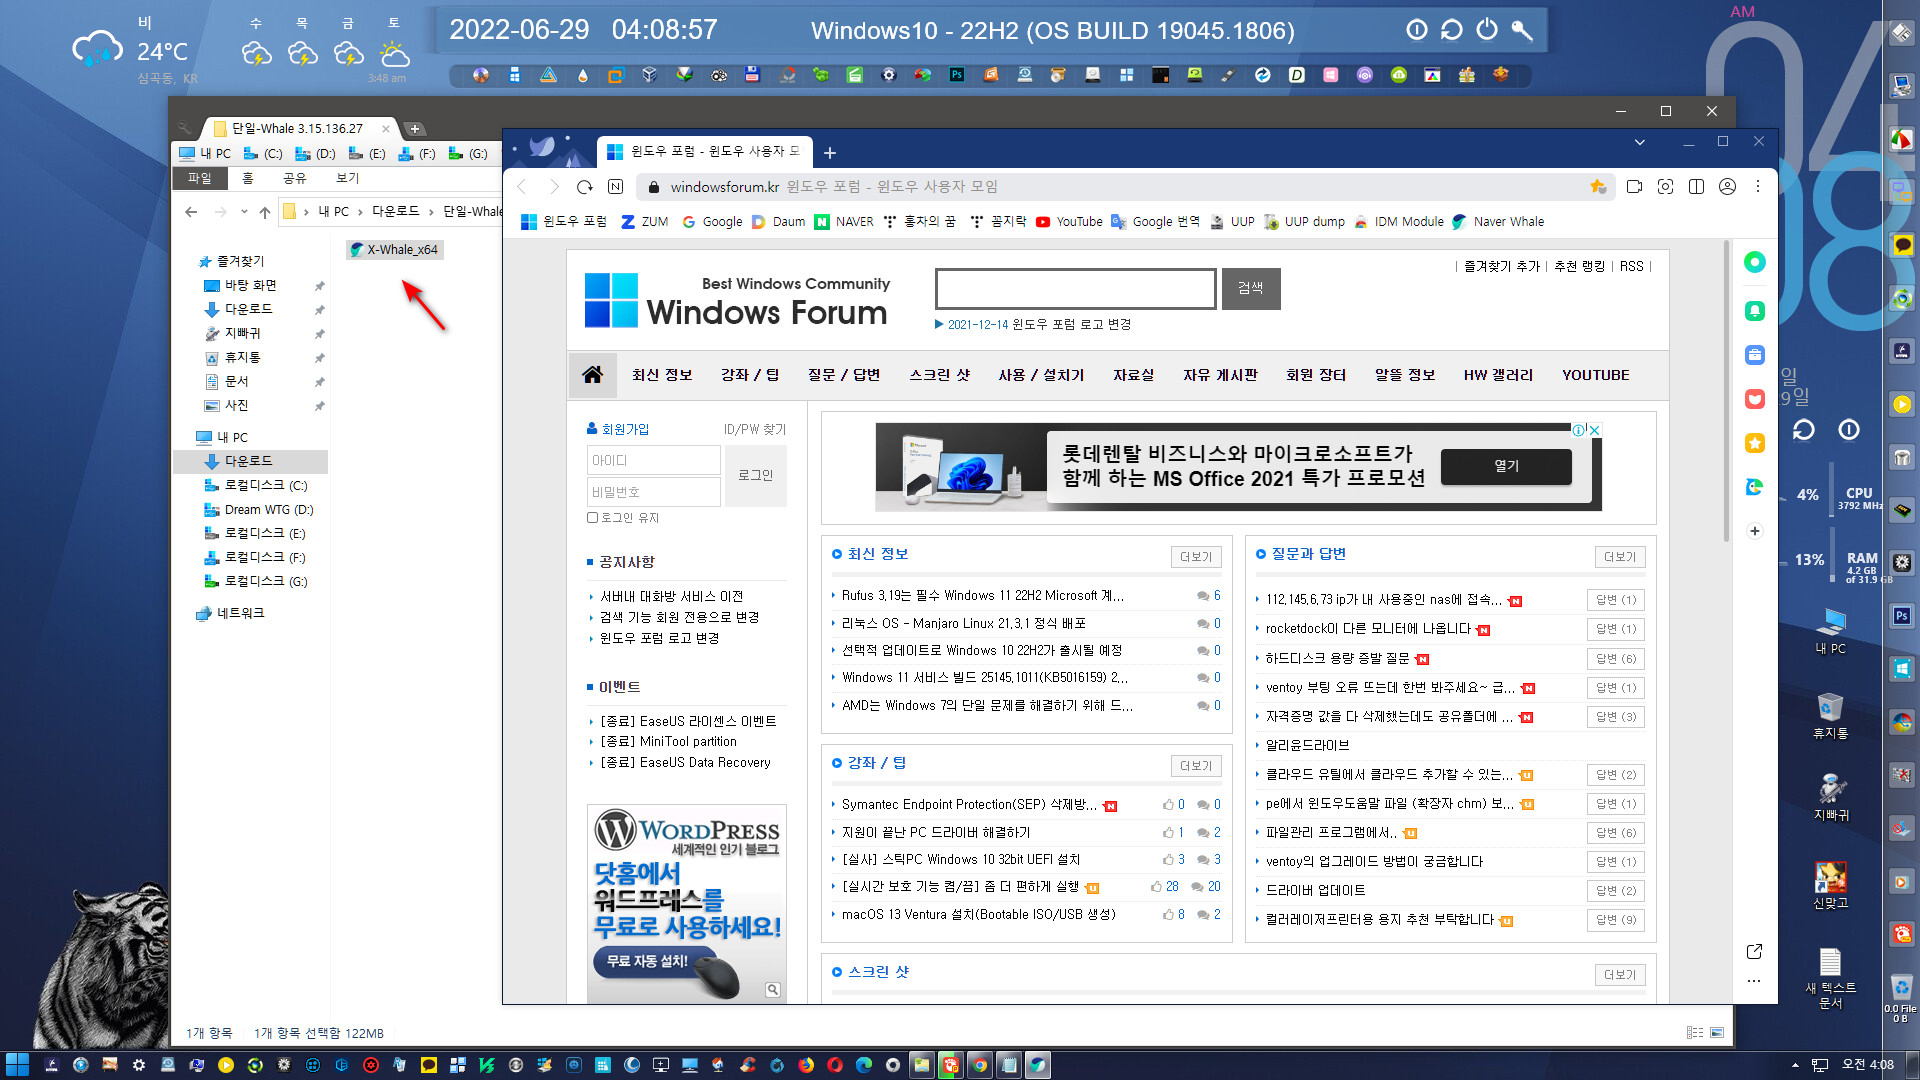Open the 파일 tab in Explorer ribbon
Screen dimensions: 1920x1080
point(200,178)
